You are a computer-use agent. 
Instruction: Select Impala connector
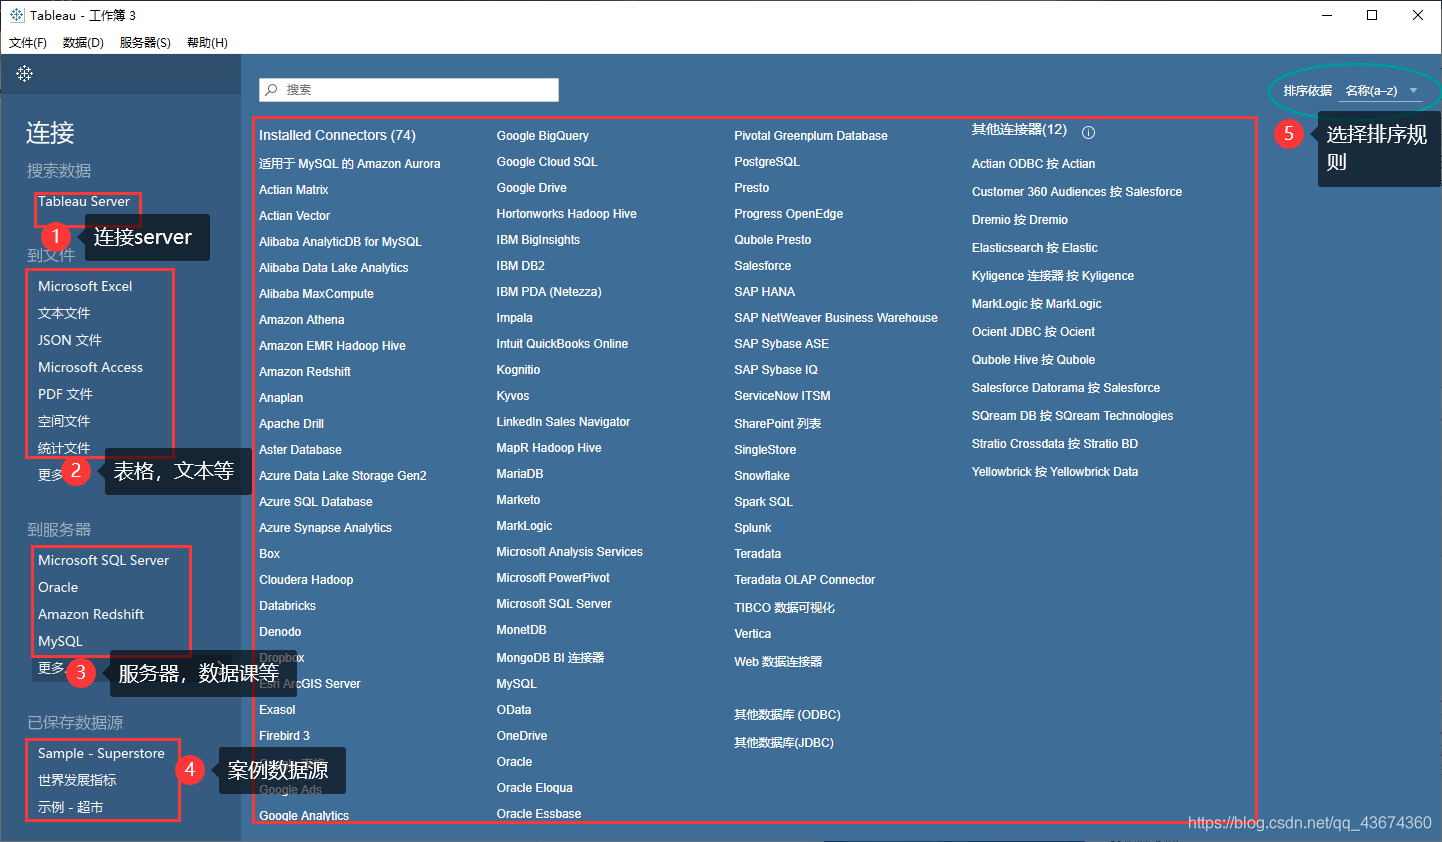click(x=515, y=318)
